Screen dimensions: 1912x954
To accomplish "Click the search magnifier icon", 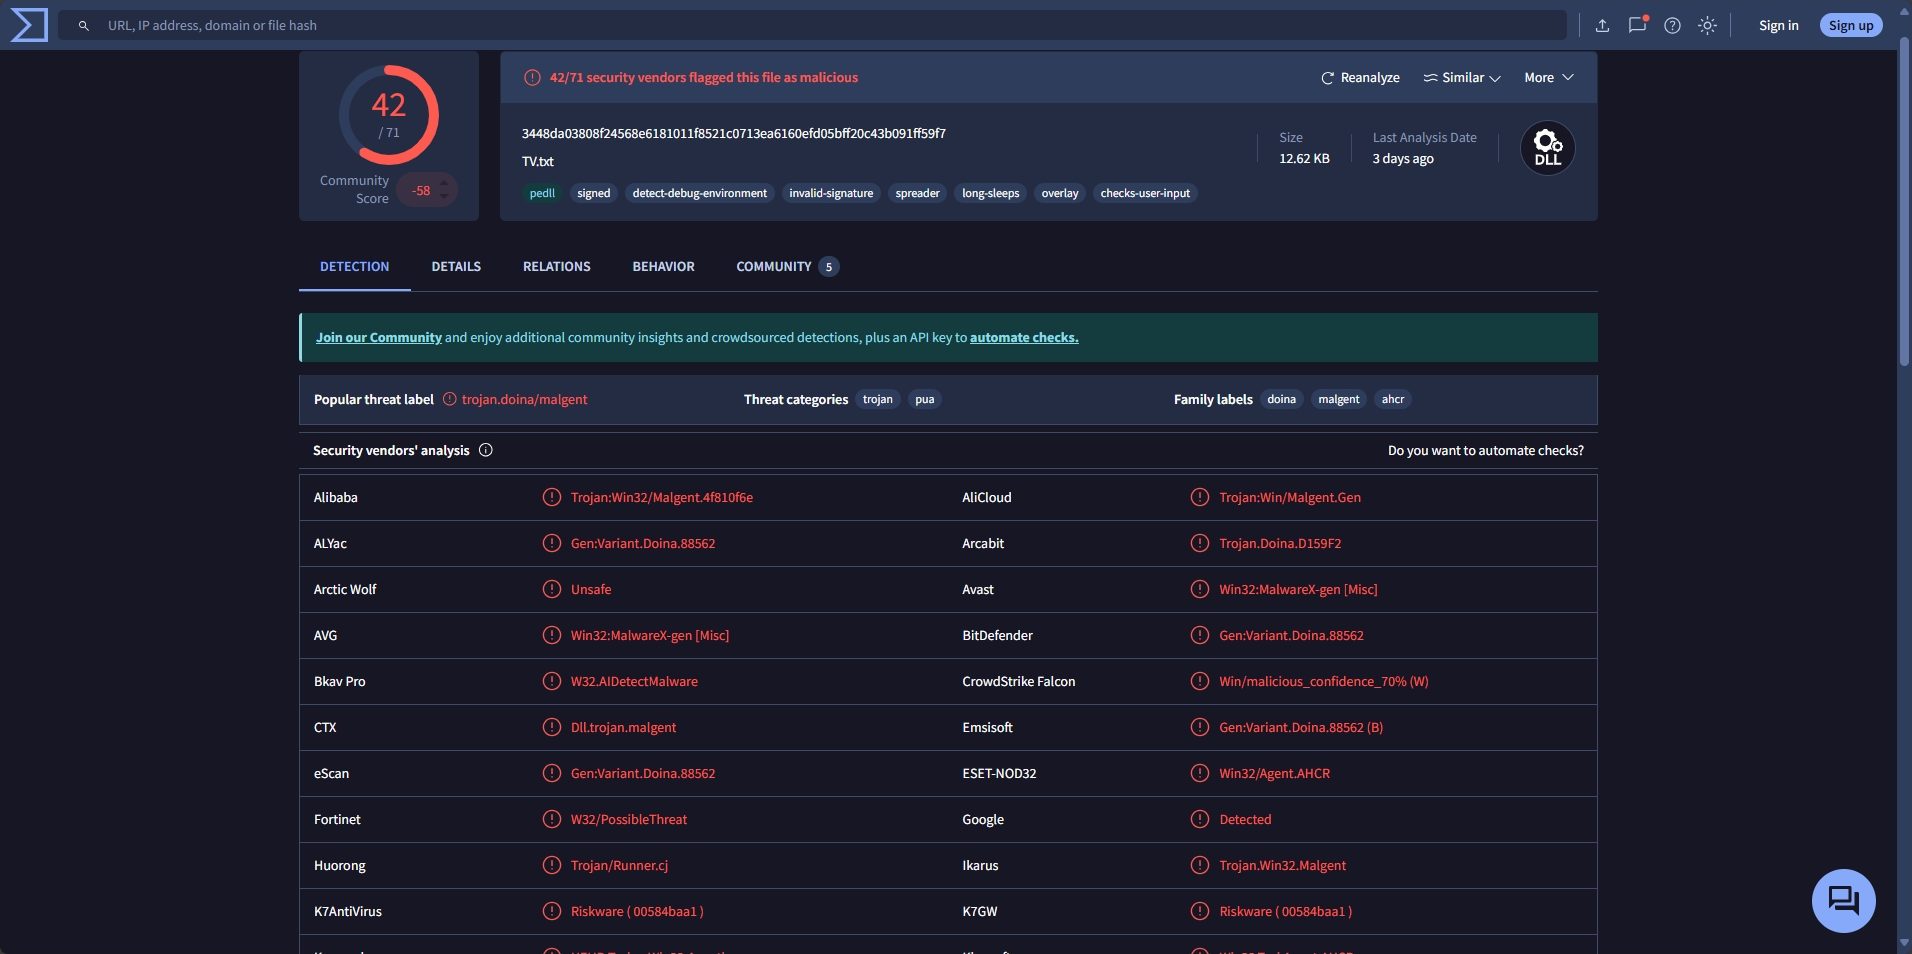I will point(85,25).
